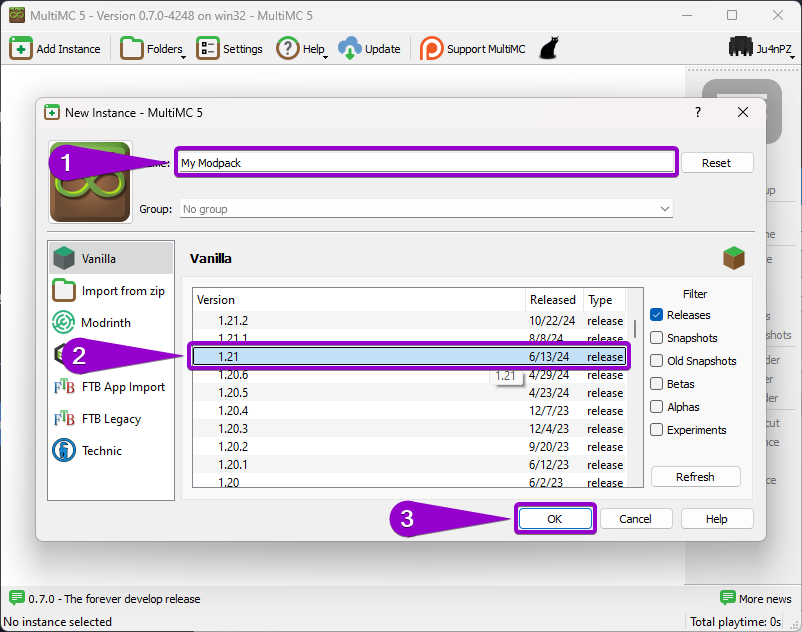
Task: Open the More news link
Action: 756,598
